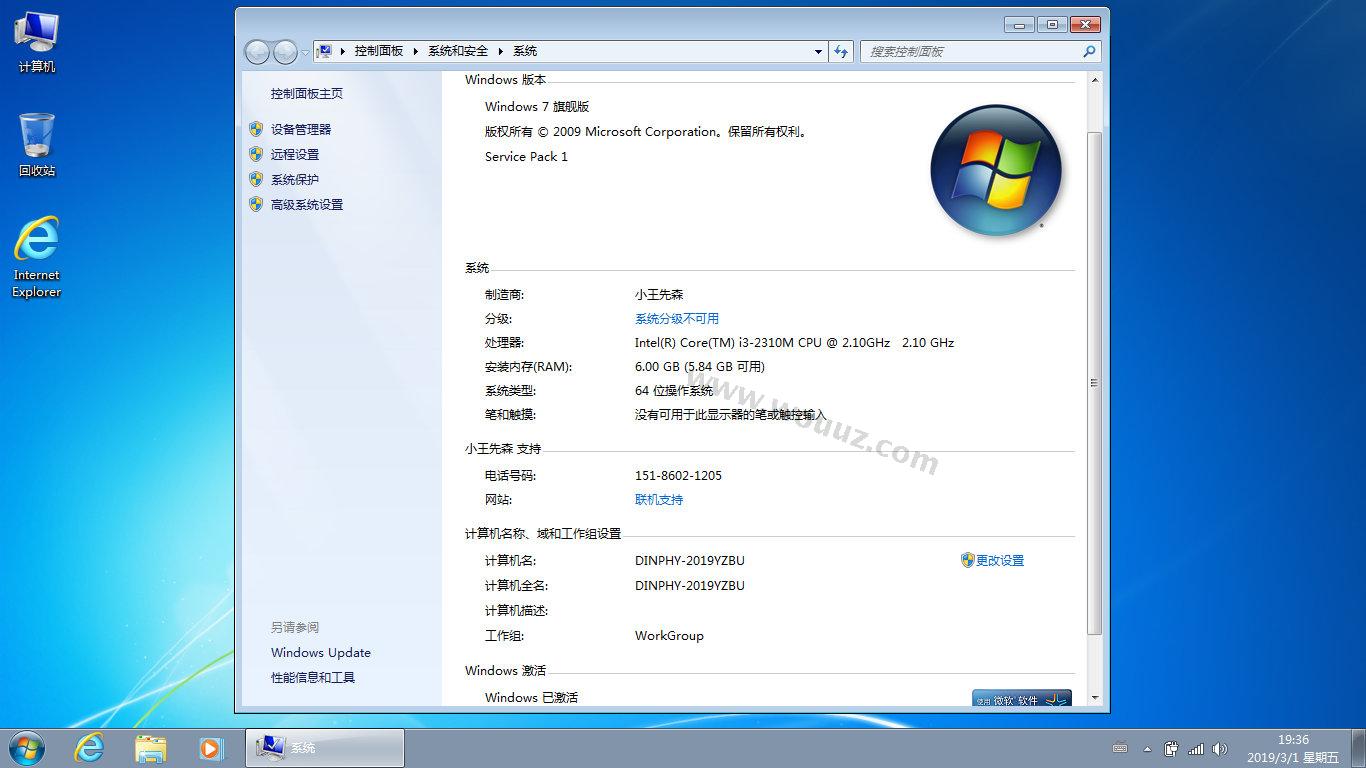Click the volume speaker tray icon

1220,748
